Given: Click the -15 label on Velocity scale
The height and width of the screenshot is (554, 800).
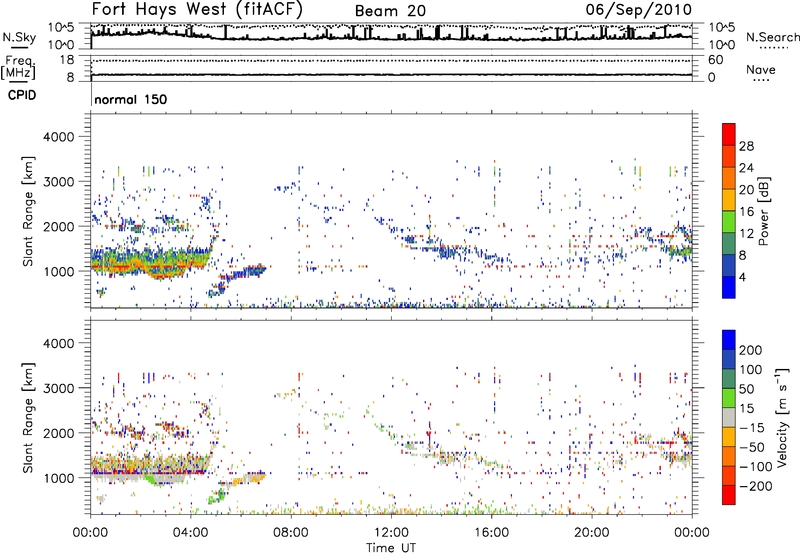Looking at the screenshot, I should coord(751,428).
